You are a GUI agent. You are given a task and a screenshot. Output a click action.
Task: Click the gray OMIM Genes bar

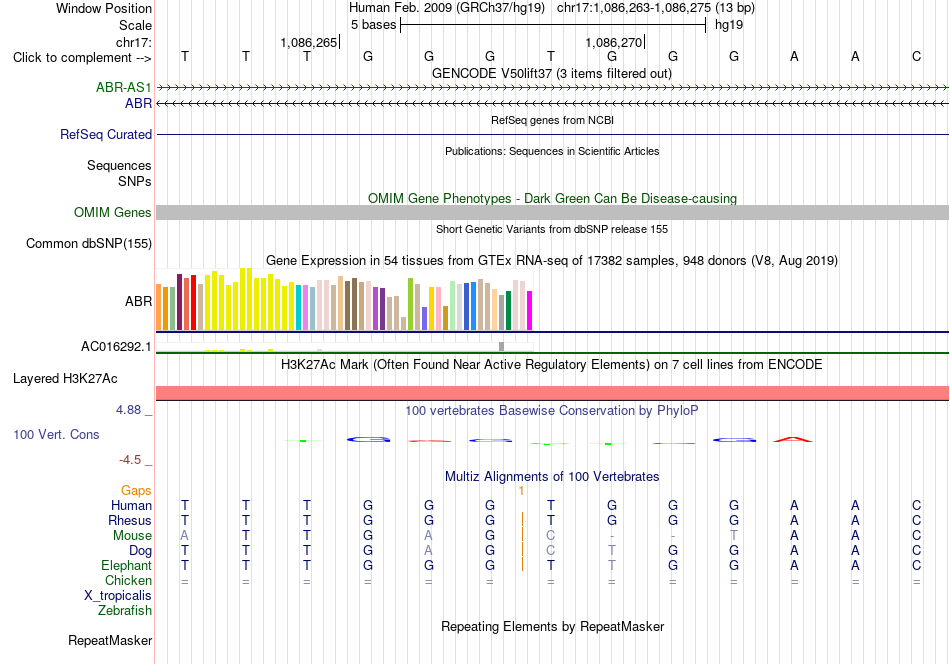pyautogui.click(x=552, y=212)
